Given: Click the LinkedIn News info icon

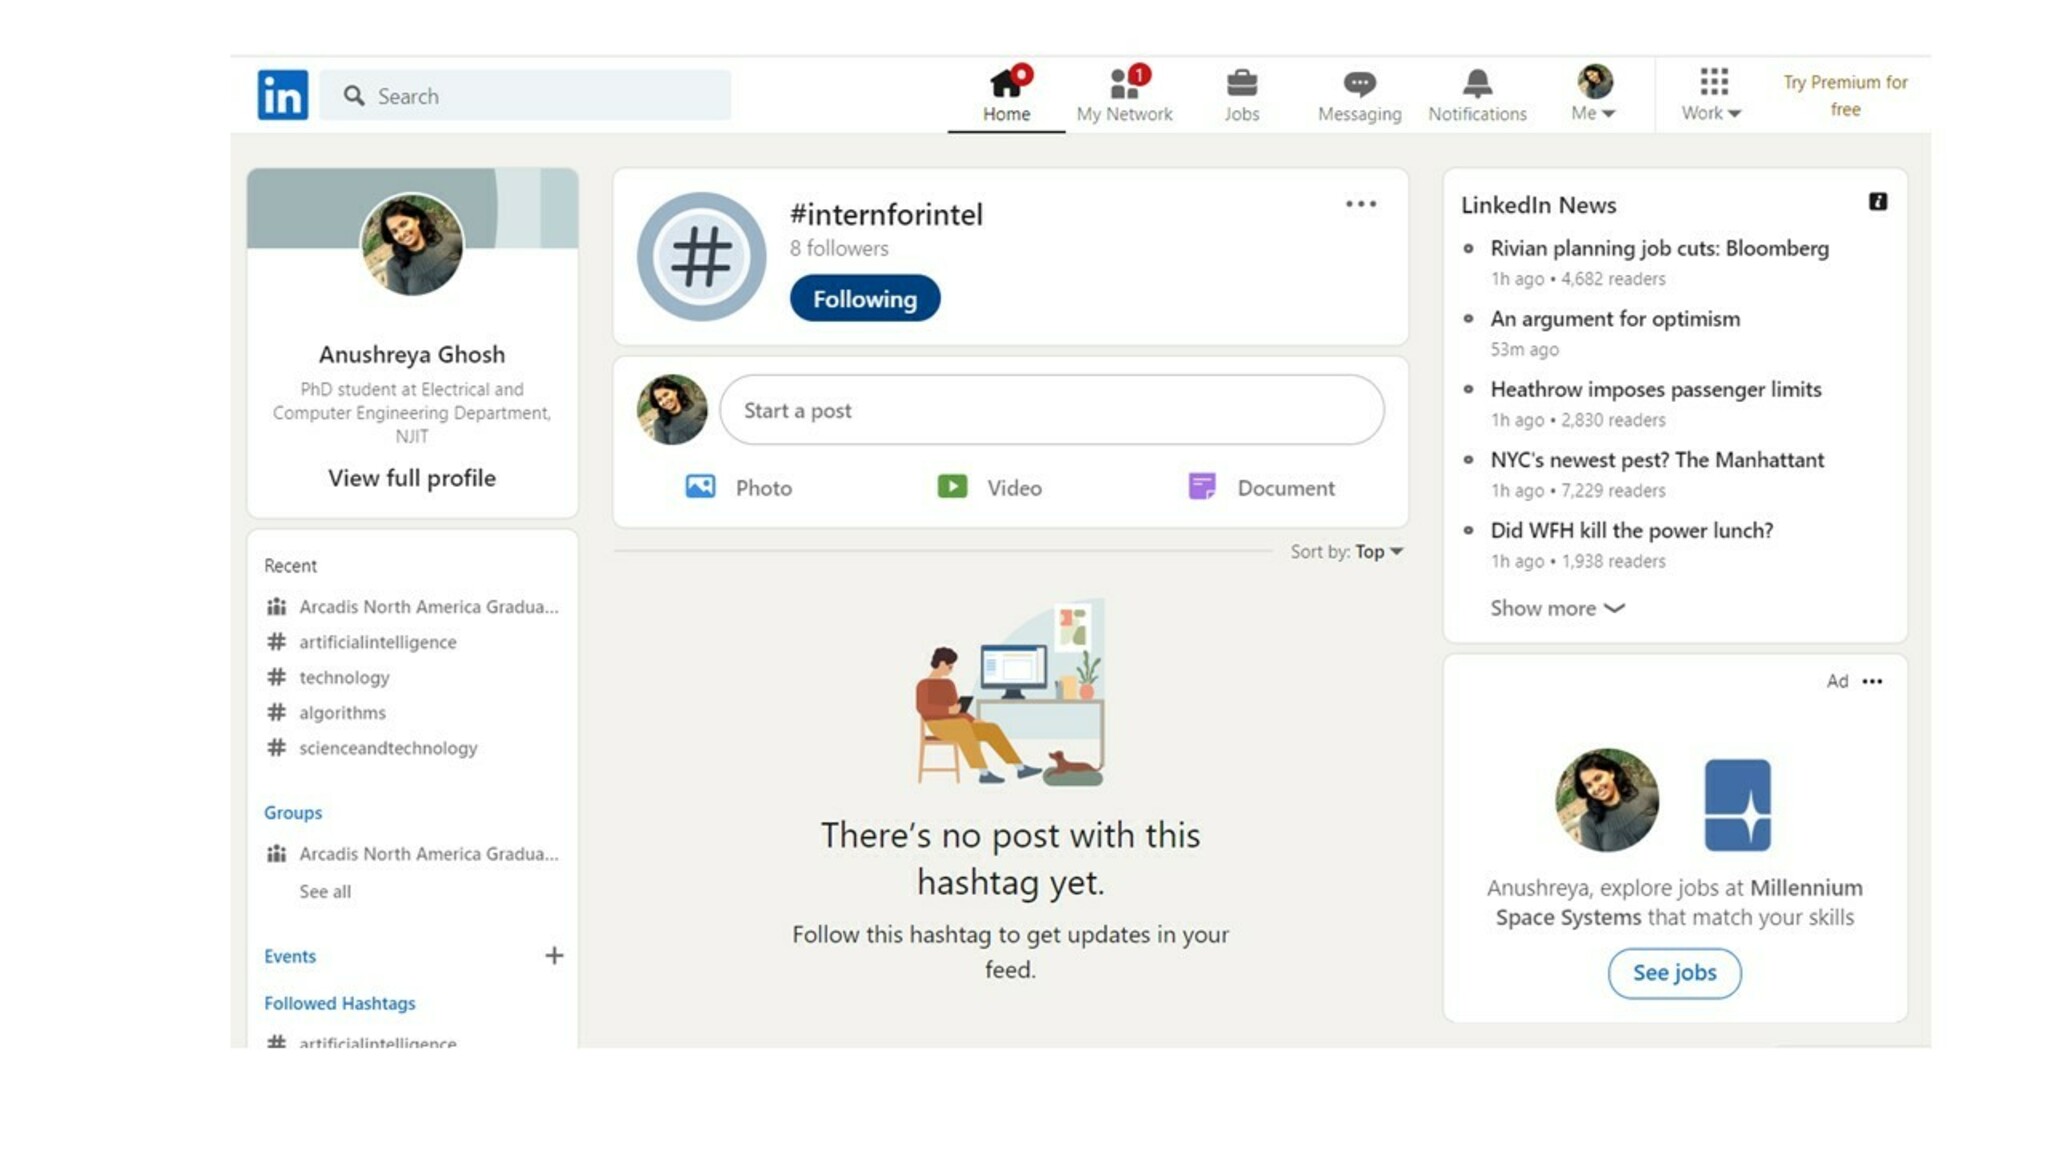Looking at the screenshot, I should 1877,202.
